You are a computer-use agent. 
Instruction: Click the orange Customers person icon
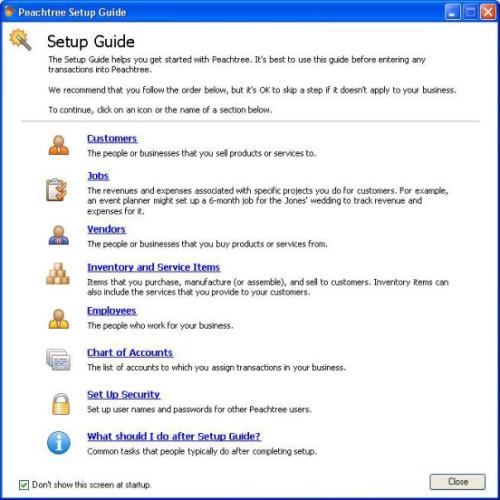(59, 145)
